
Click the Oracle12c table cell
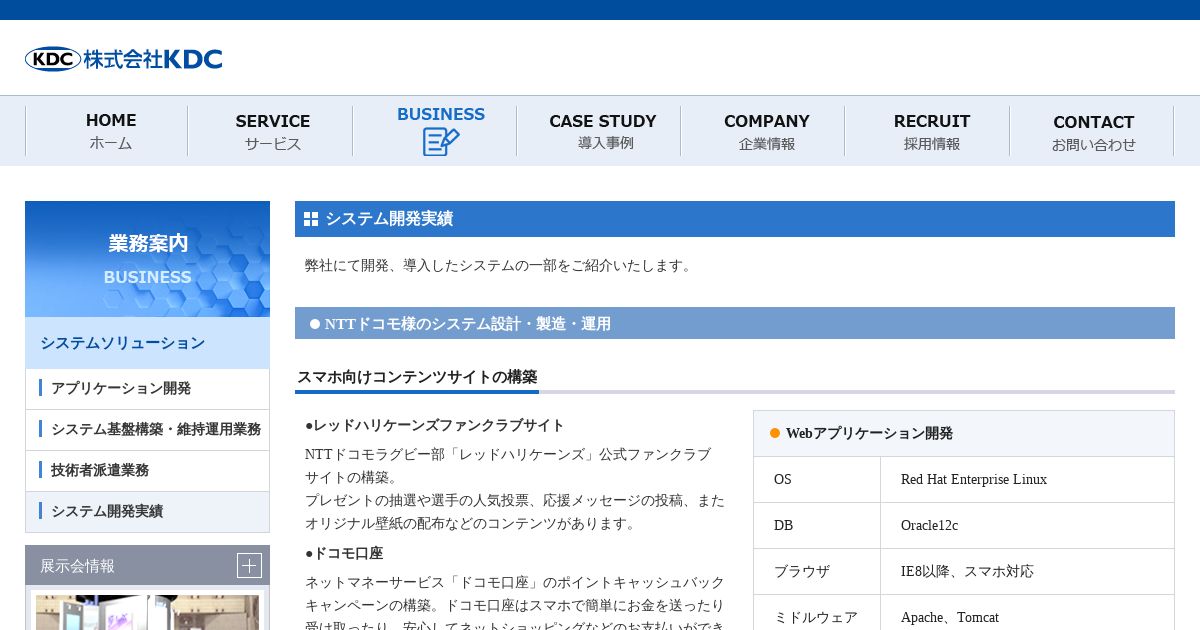tap(1027, 526)
